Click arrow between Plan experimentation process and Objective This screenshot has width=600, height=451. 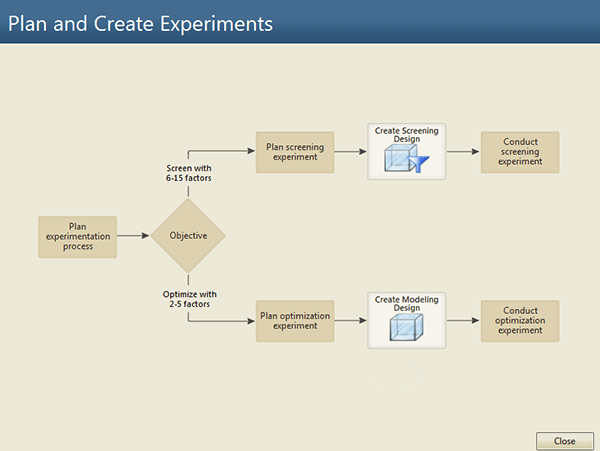pos(133,236)
